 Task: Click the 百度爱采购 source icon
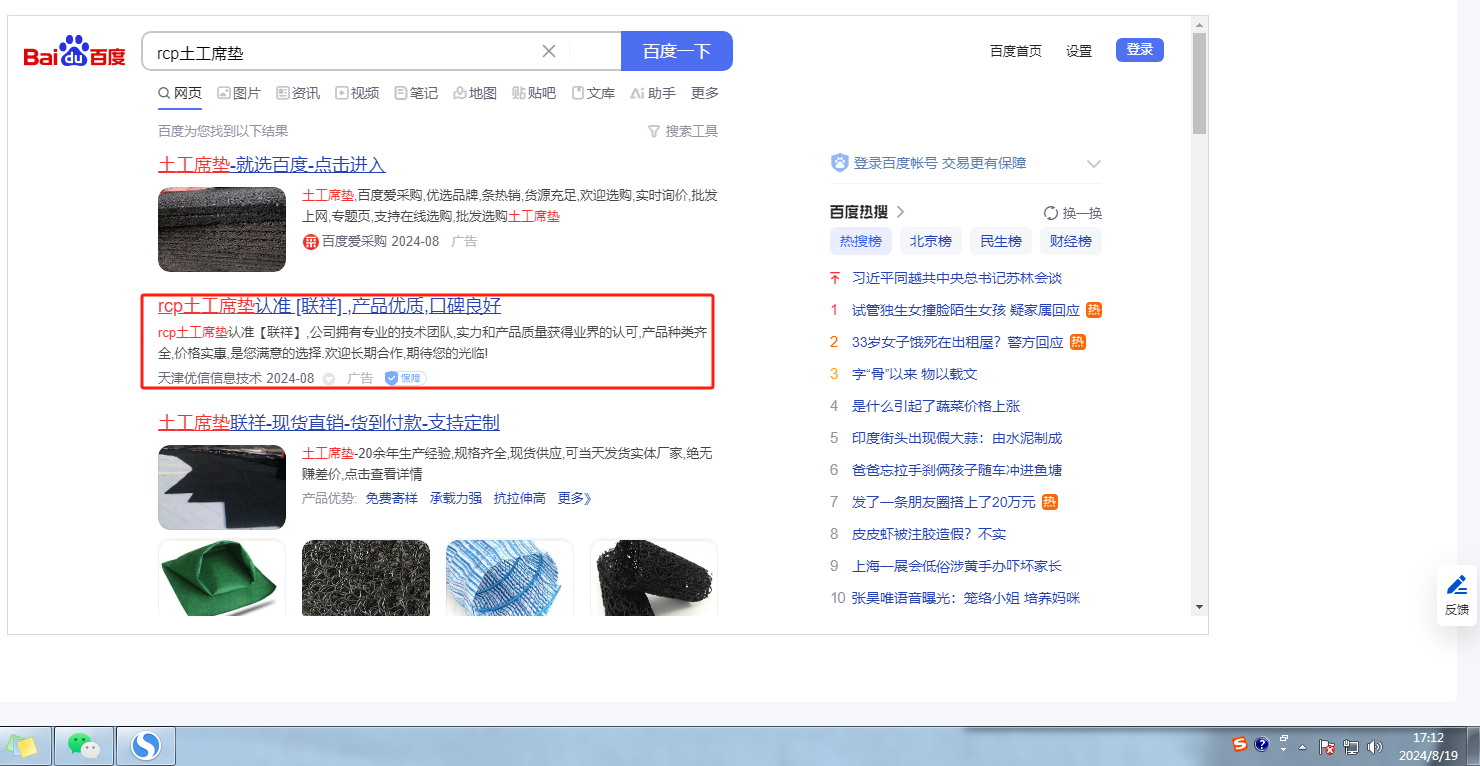[x=311, y=241]
